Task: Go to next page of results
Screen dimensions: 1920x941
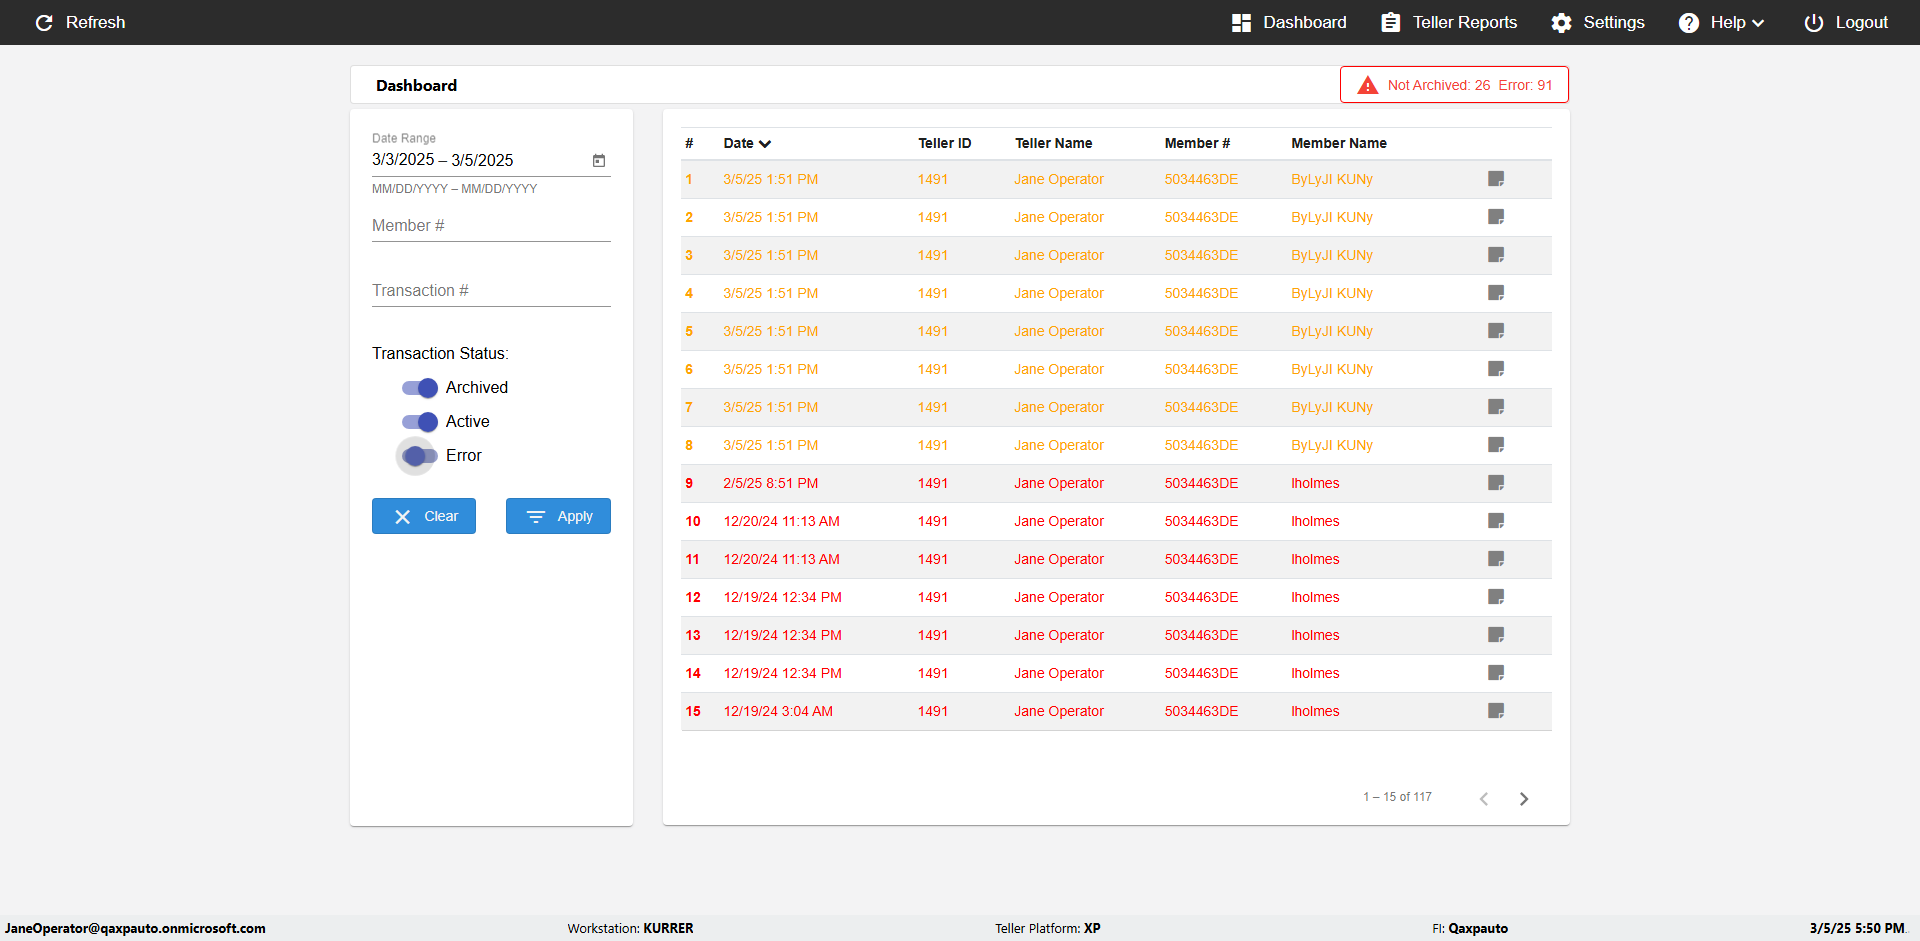Action: click(x=1524, y=798)
